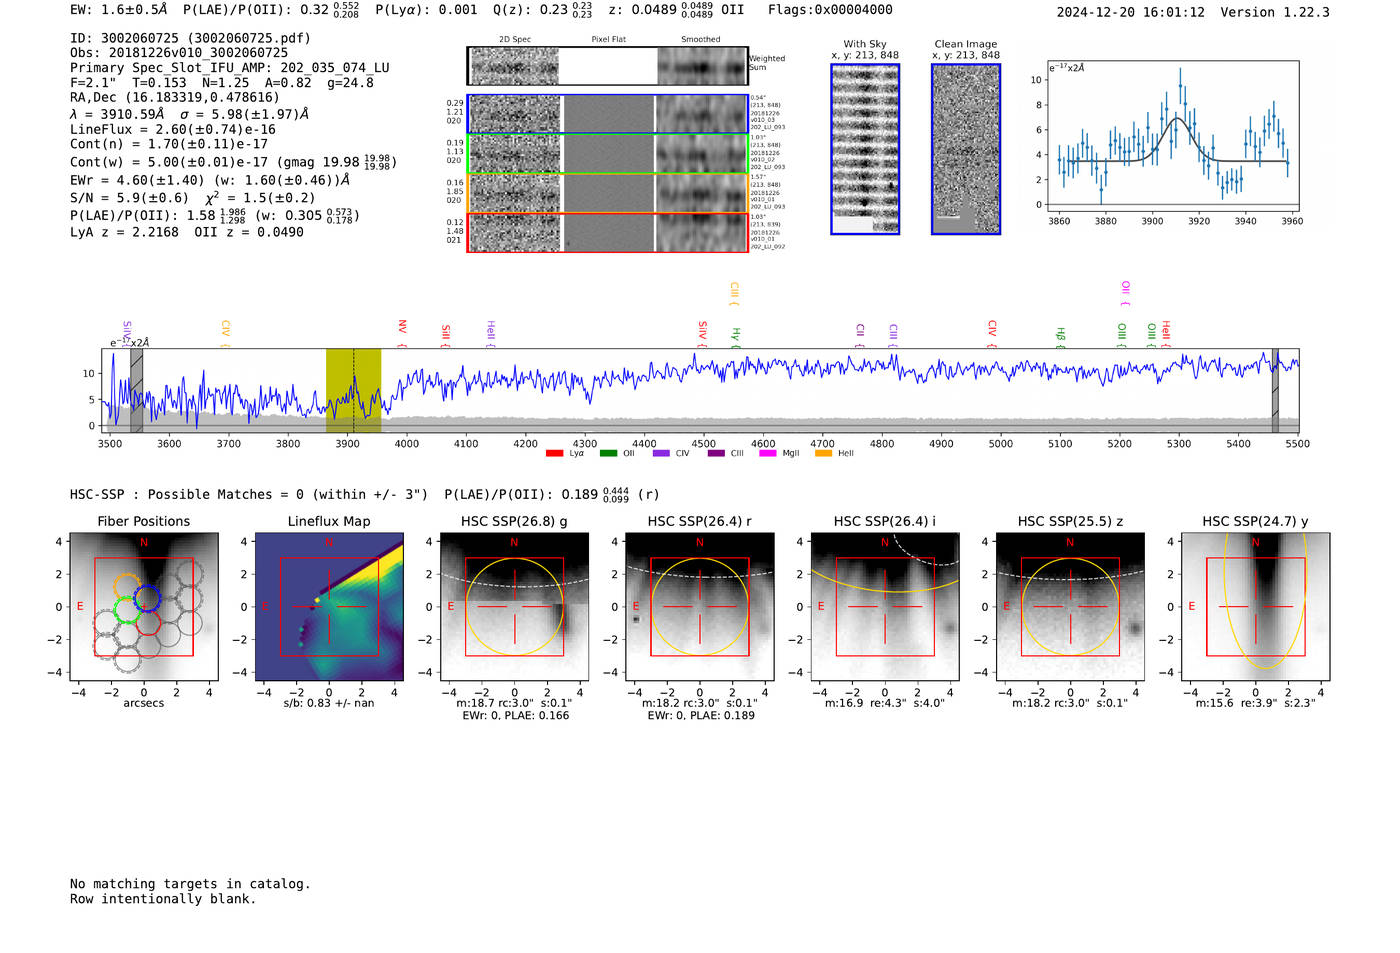
Task: Click the 'S/N = 5.9(±0.6)' line
Action: coord(193,198)
